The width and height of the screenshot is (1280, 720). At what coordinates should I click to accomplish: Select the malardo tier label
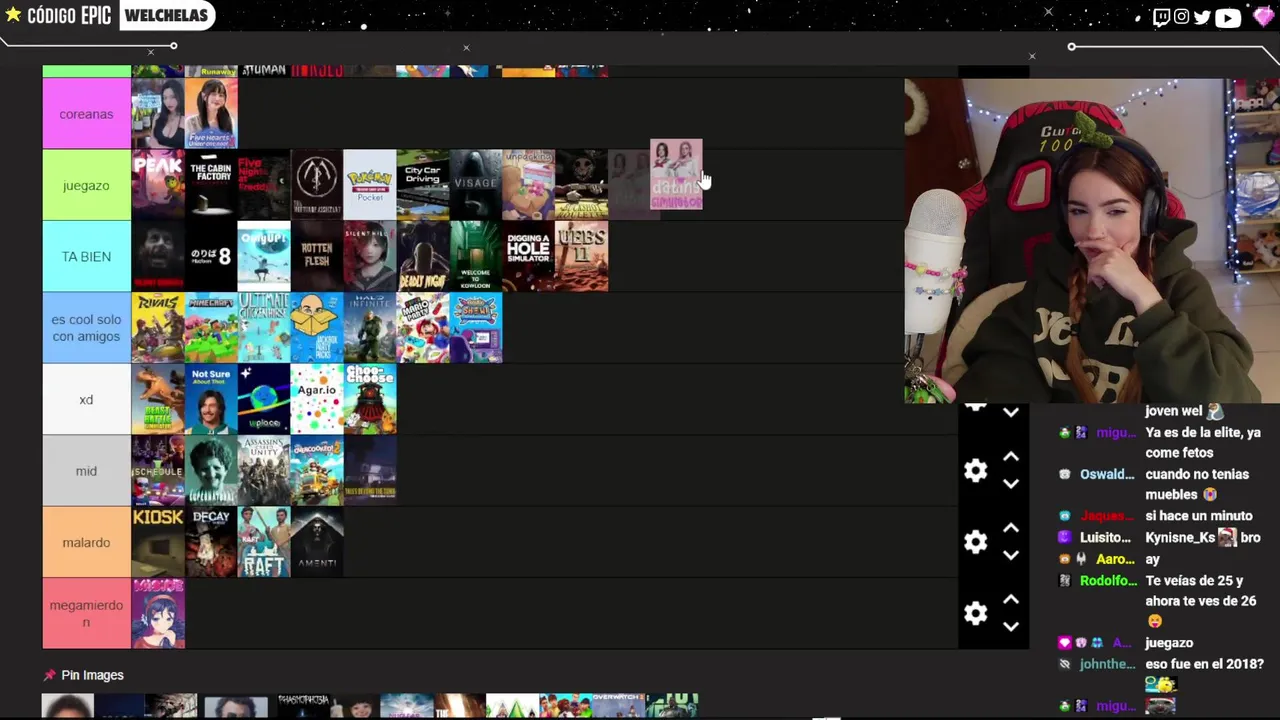coord(86,542)
